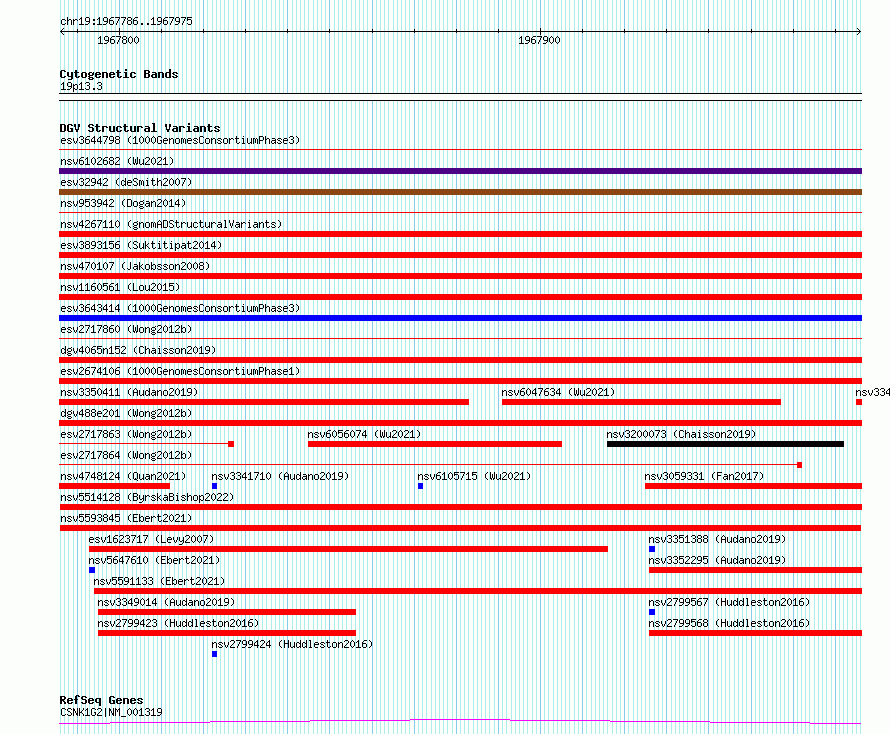Open nsv5591133 (Ebert2021) label
This screenshot has height=734, width=890.
(159, 581)
